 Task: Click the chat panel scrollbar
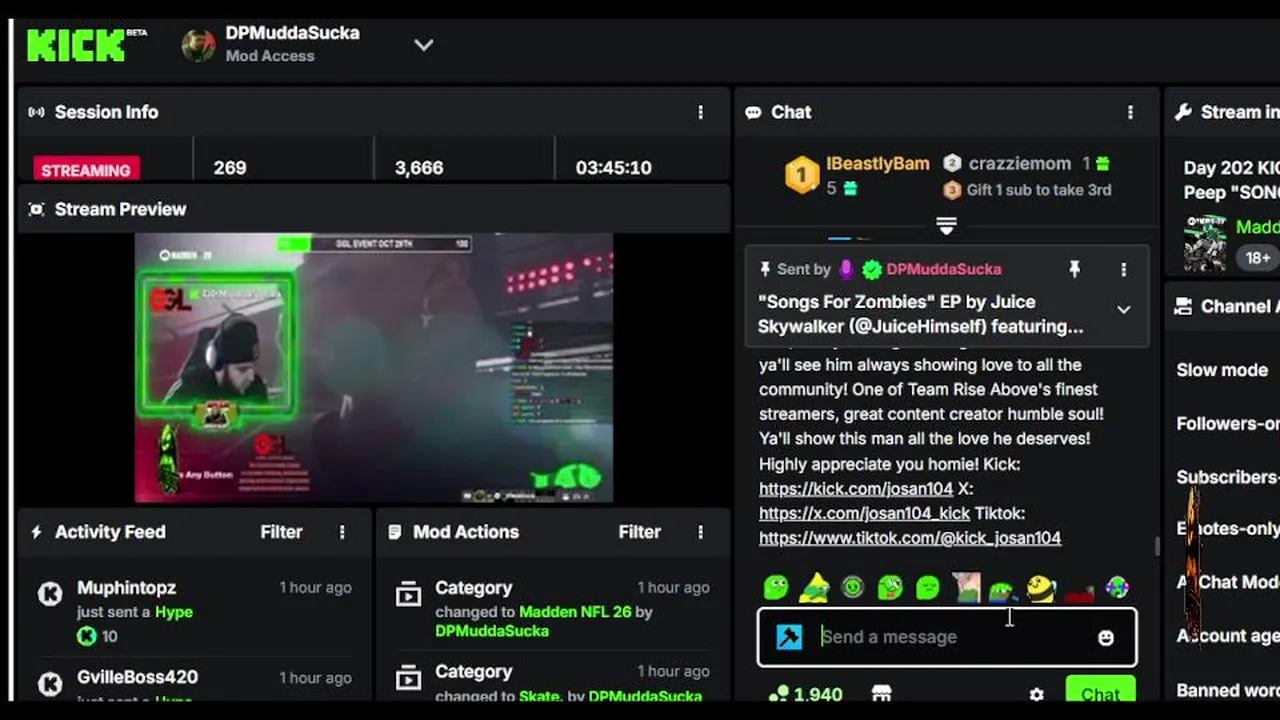point(1157,546)
